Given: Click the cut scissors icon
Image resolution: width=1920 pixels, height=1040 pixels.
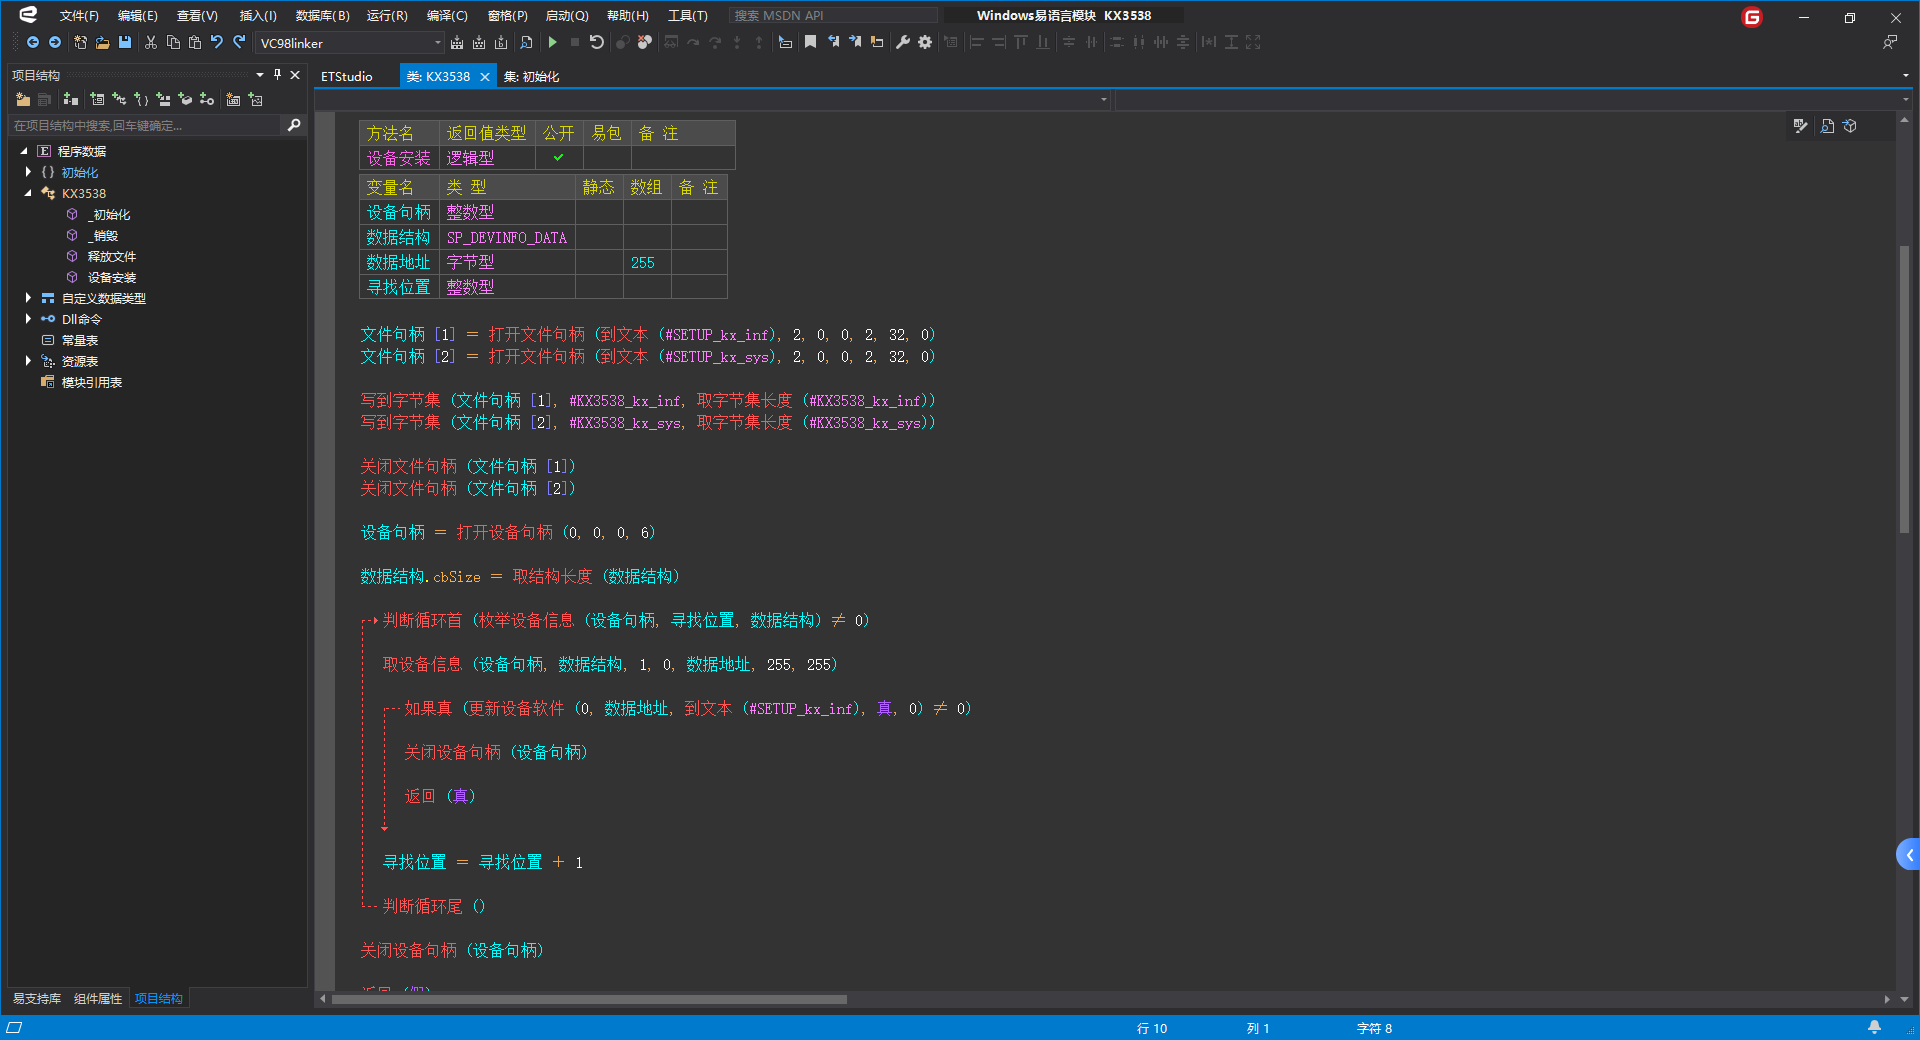Looking at the screenshot, I should pyautogui.click(x=151, y=42).
